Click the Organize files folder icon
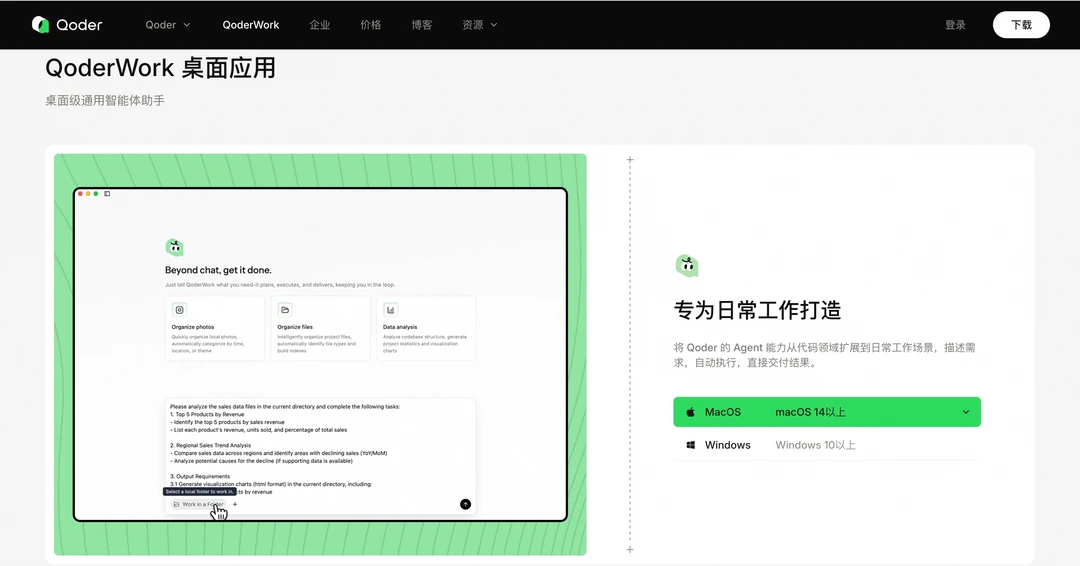 (x=285, y=310)
